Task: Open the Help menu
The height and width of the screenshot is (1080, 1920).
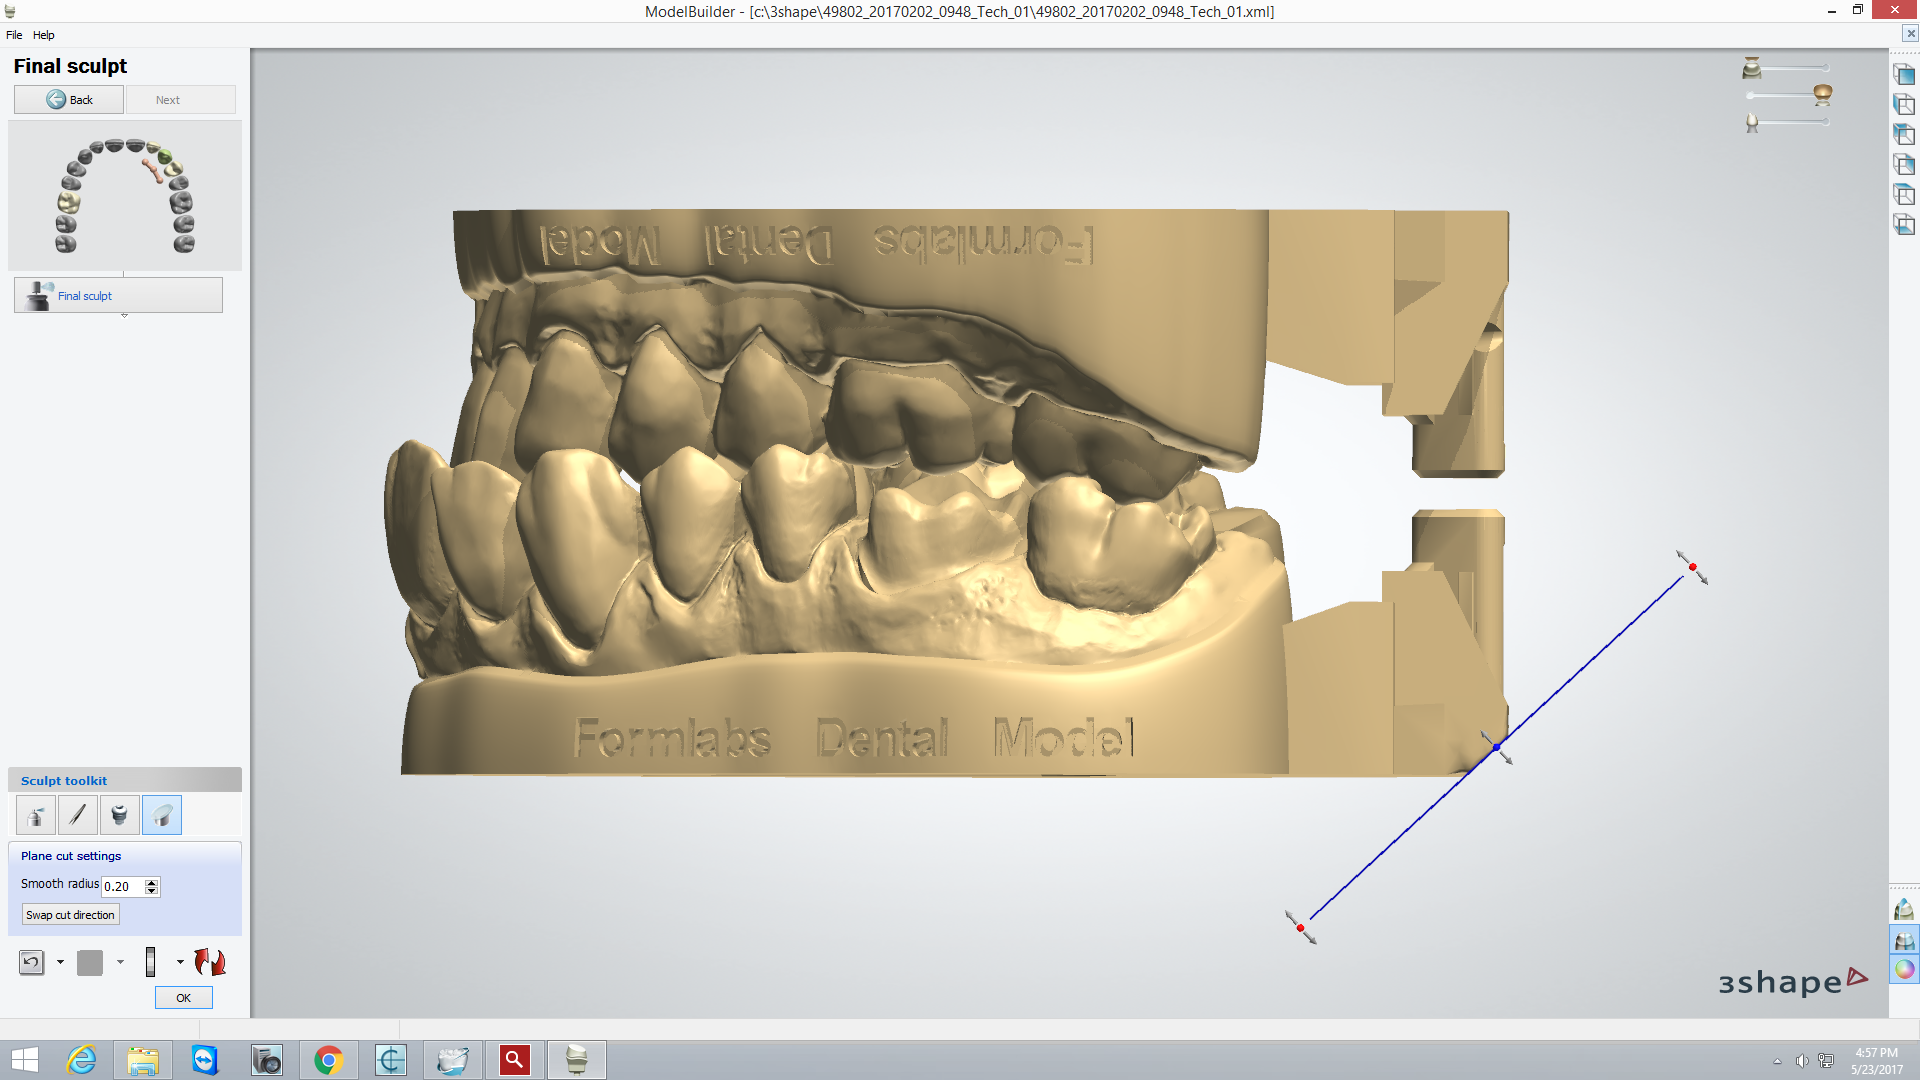Action: click(x=44, y=34)
